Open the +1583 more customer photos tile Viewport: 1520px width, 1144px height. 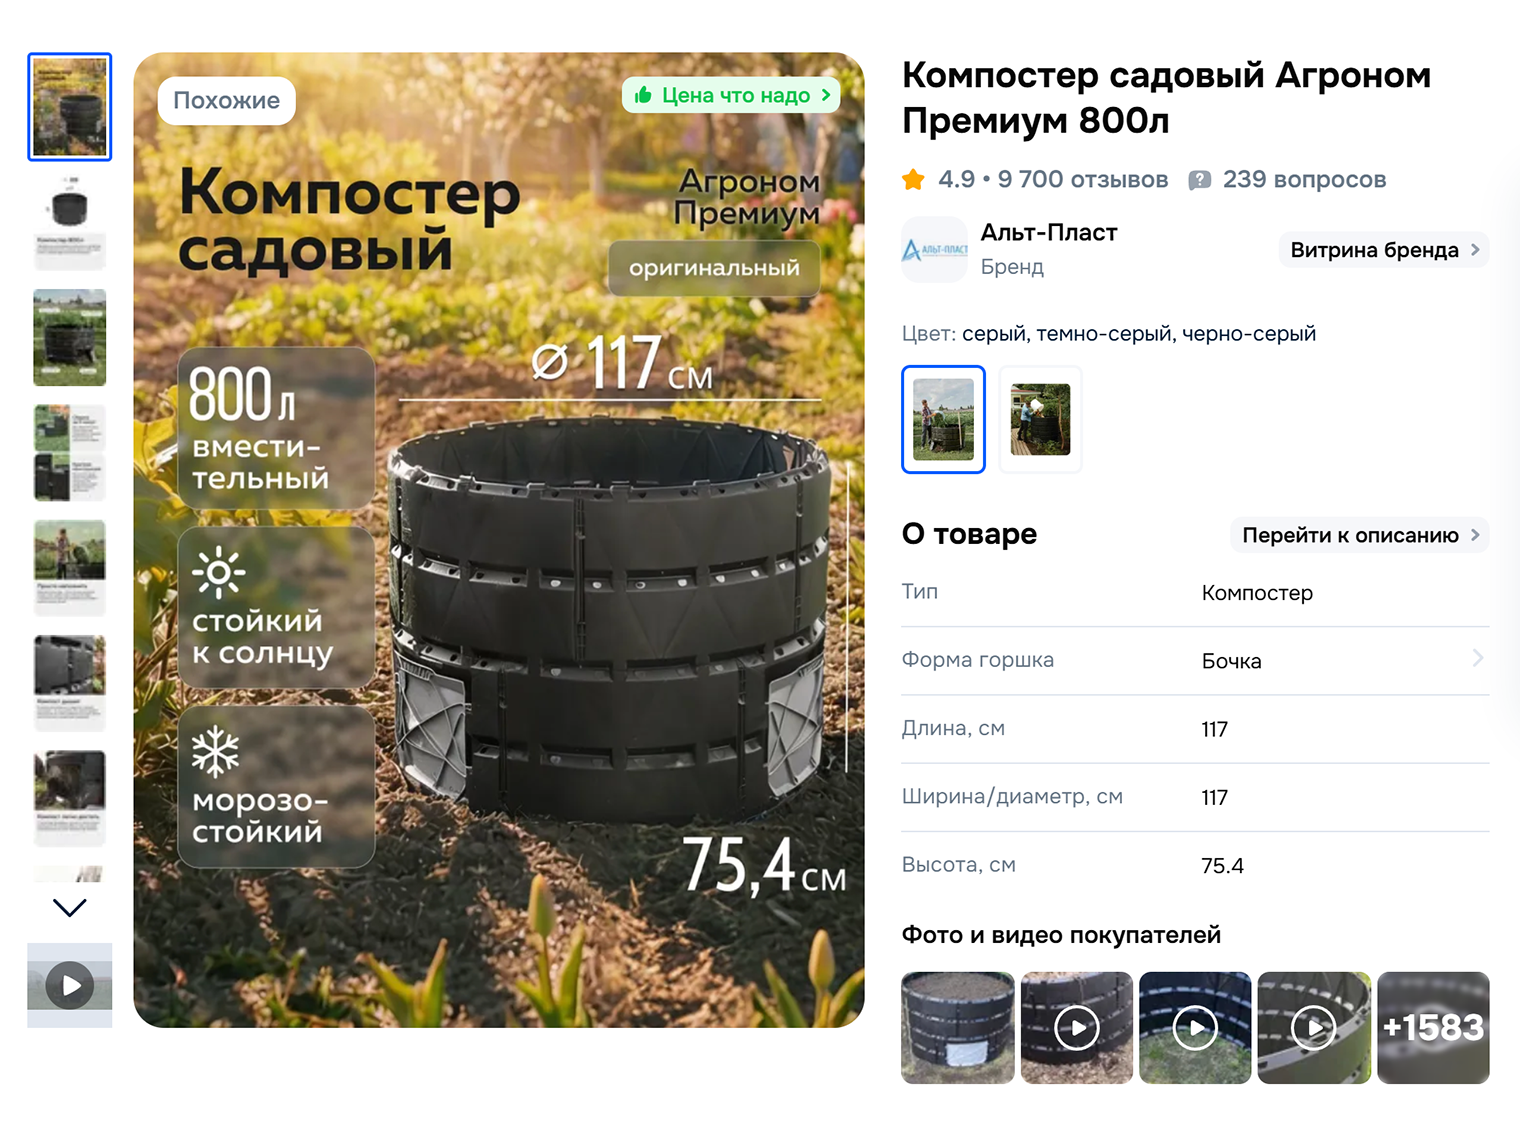(1433, 1028)
